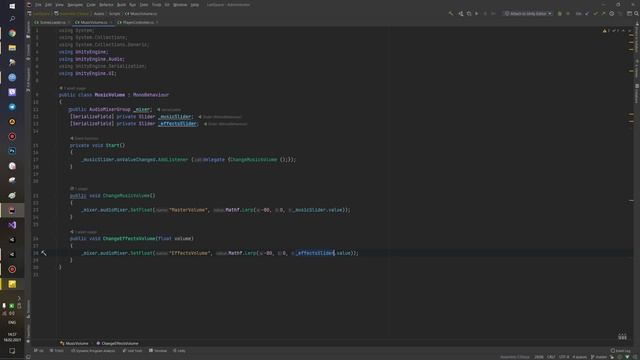The width and height of the screenshot is (640, 360).
Task: Click the "EffectsVolume" string on line 28
Action: click(190, 253)
